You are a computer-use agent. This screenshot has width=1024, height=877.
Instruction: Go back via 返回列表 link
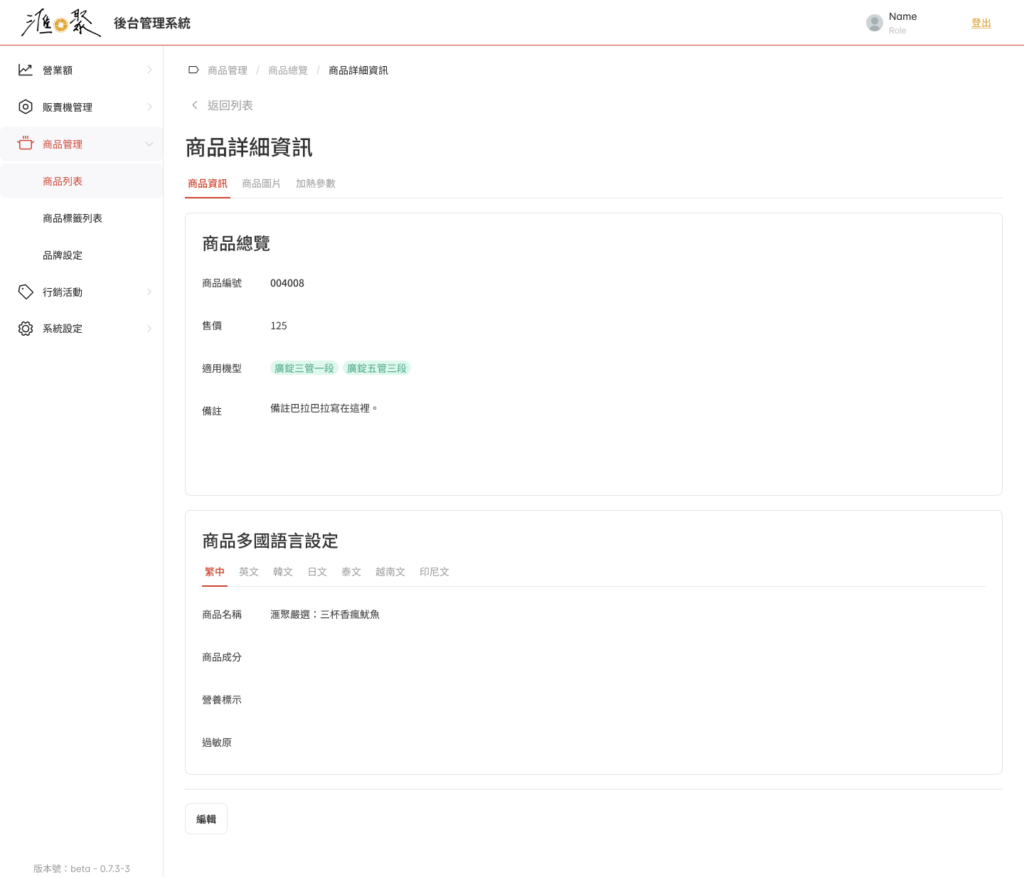tap(229, 105)
